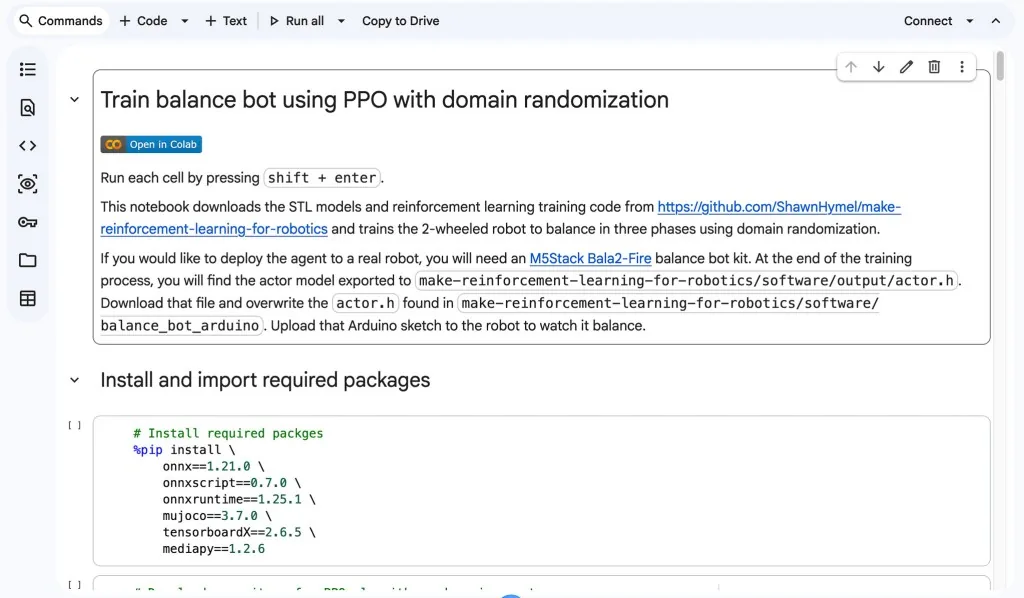Open the files folder icon
Screen dimensions: 1024x598
pyautogui.click(x=27, y=260)
